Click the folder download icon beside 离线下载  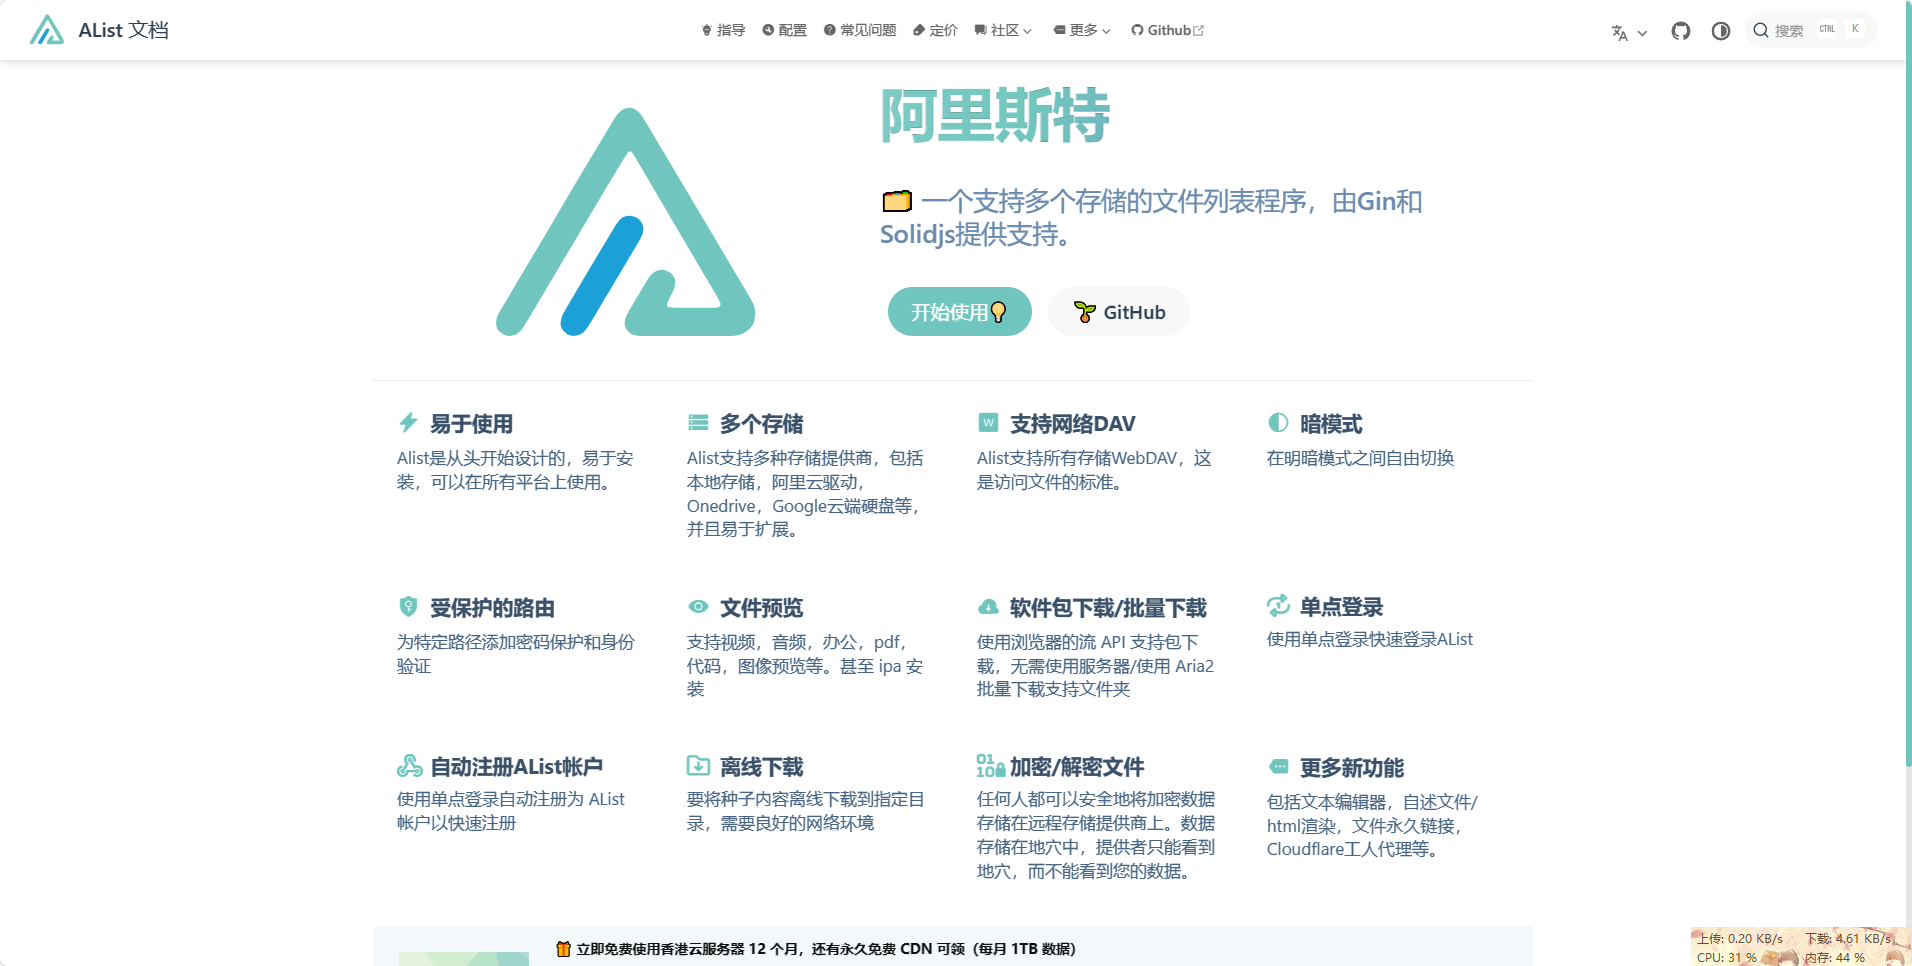coord(698,766)
